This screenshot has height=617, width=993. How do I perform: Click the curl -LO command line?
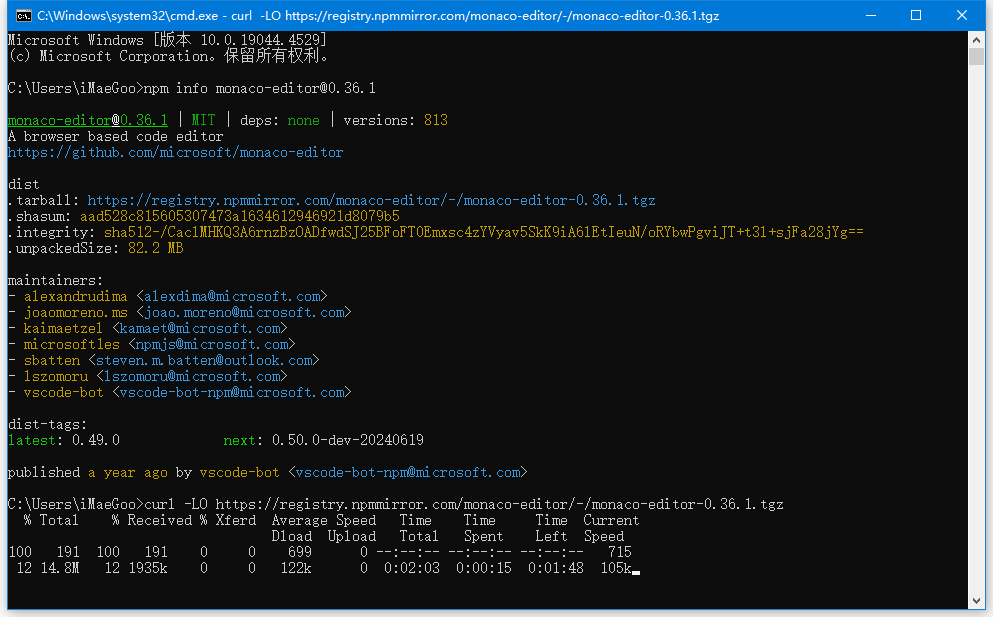464,504
